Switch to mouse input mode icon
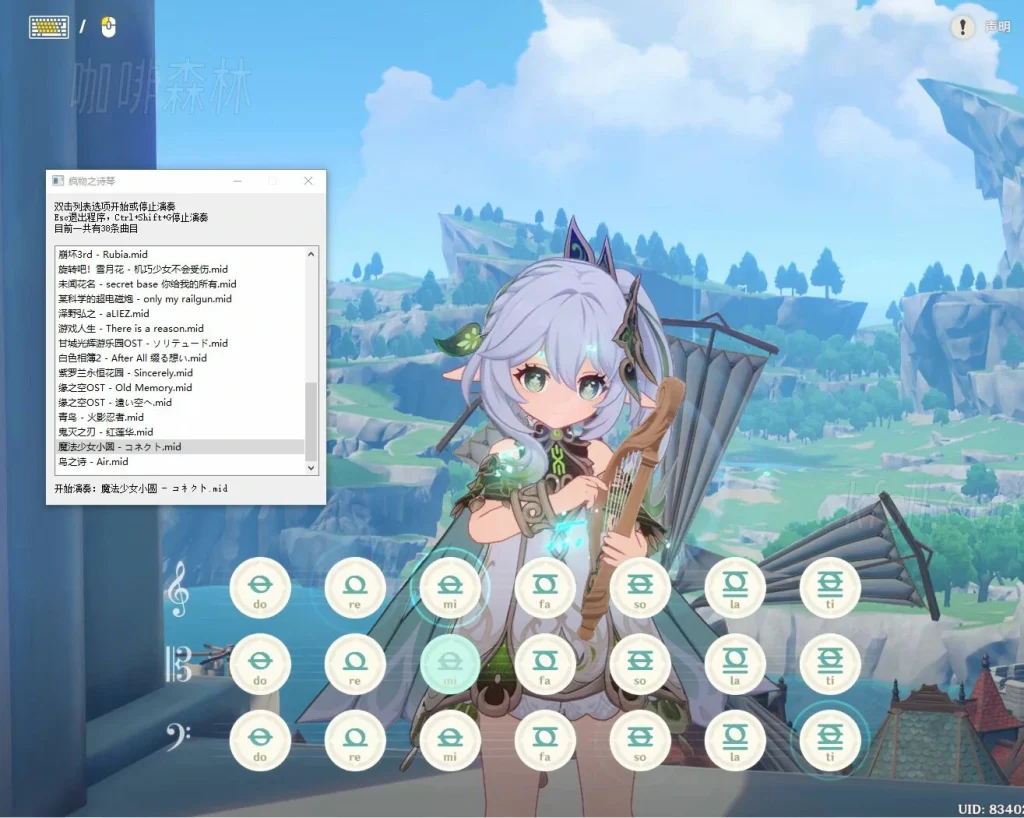The width and height of the screenshot is (1024, 818). 109,27
